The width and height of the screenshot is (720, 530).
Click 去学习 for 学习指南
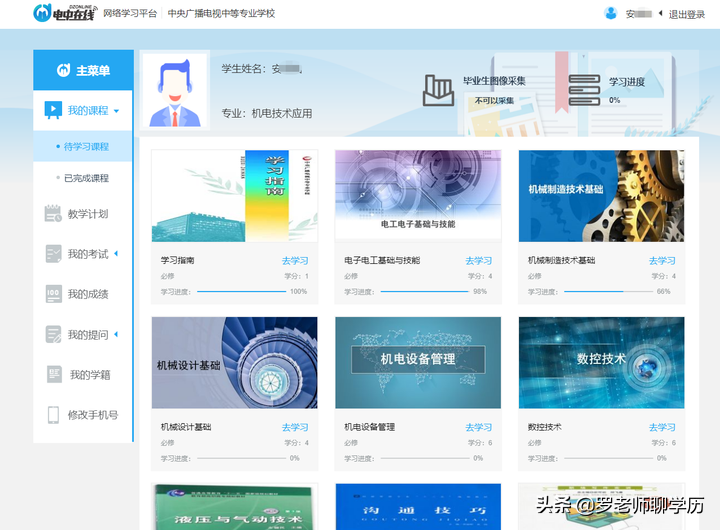[x=295, y=260]
